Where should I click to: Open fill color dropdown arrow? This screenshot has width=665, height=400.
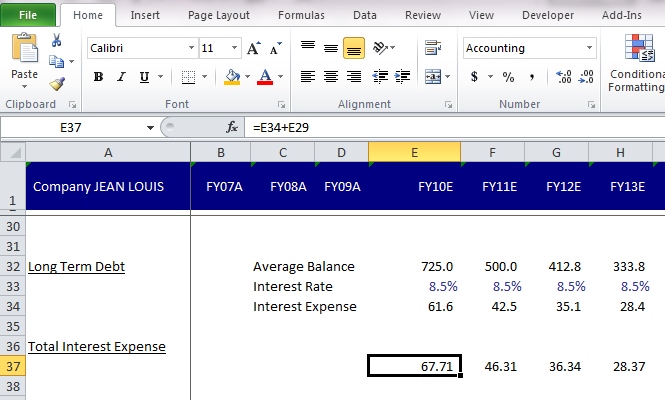pyautogui.click(x=247, y=77)
